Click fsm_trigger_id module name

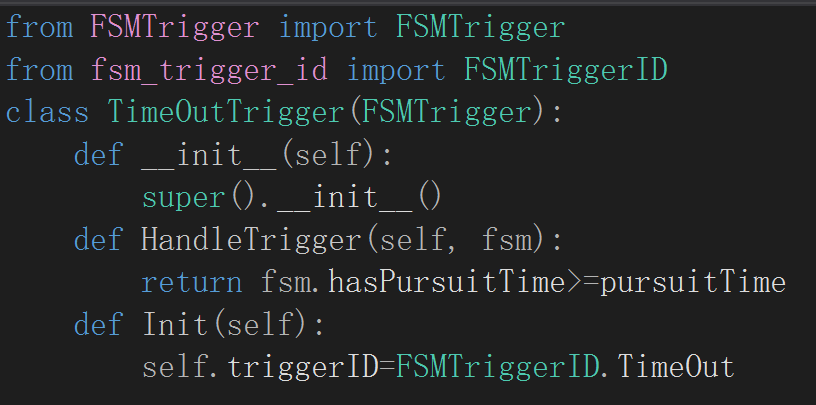pos(209,70)
